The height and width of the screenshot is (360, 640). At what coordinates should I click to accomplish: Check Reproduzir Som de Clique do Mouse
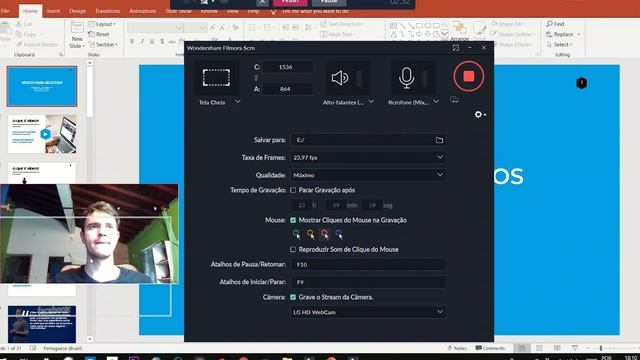293,249
